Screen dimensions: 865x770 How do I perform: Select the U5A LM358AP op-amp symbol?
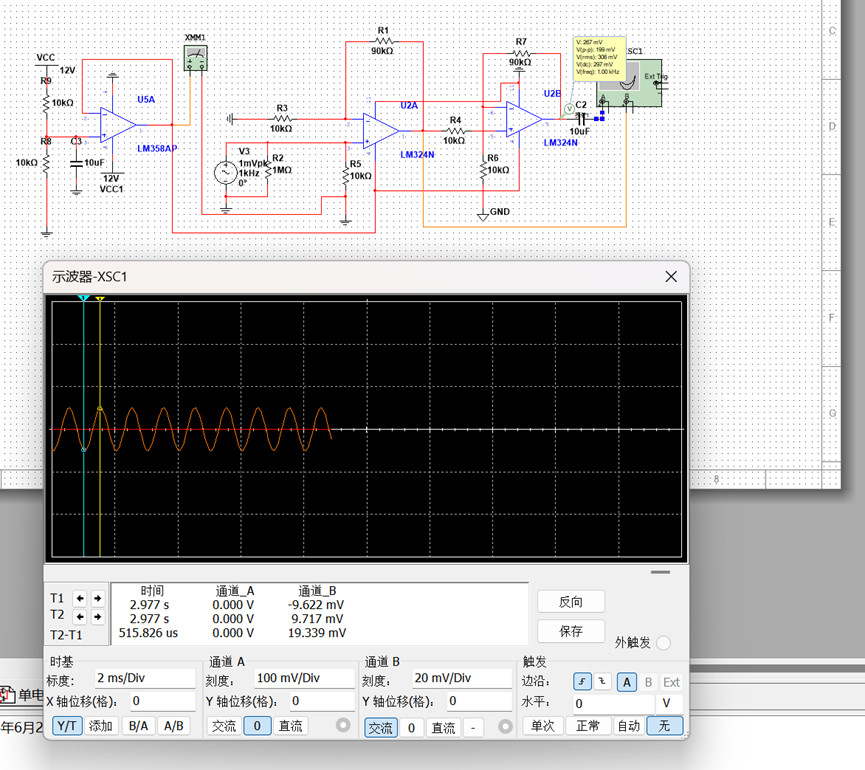tap(118, 125)
